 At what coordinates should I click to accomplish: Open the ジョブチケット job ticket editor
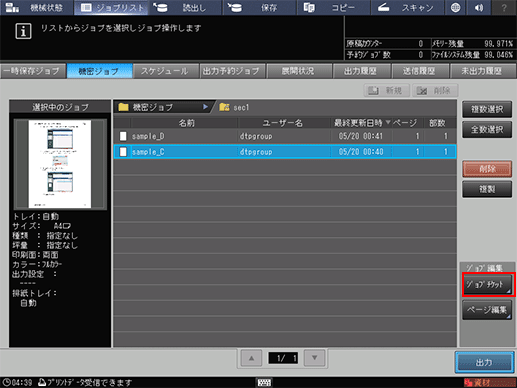click(487, 285)
